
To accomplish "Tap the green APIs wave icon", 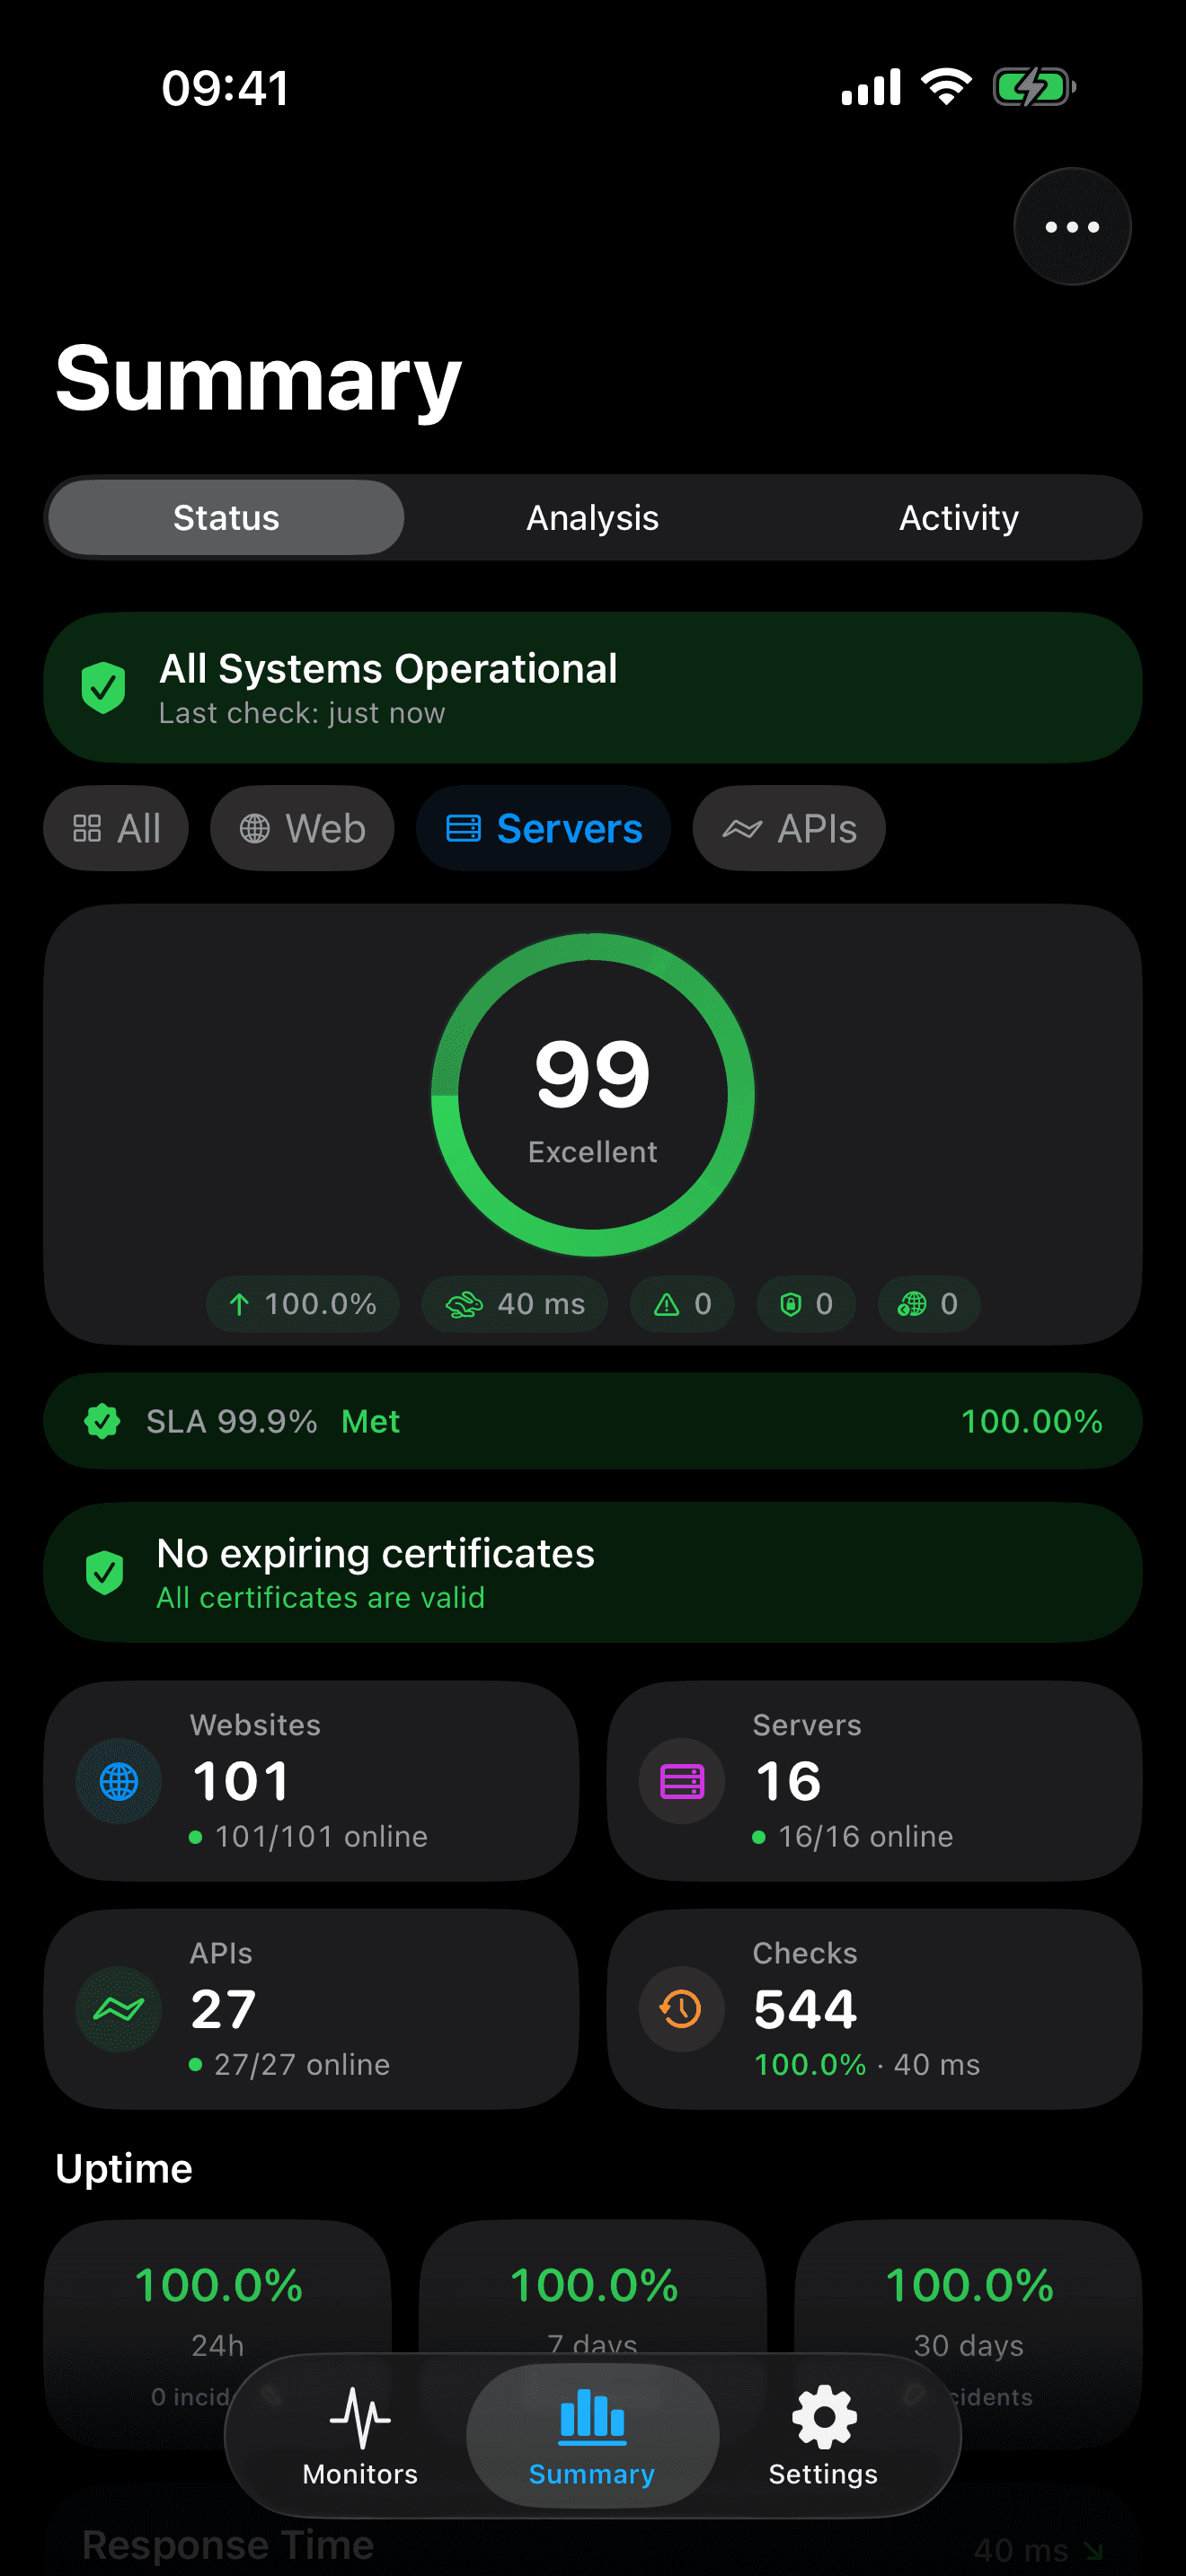I will [x=119, y=2009].
